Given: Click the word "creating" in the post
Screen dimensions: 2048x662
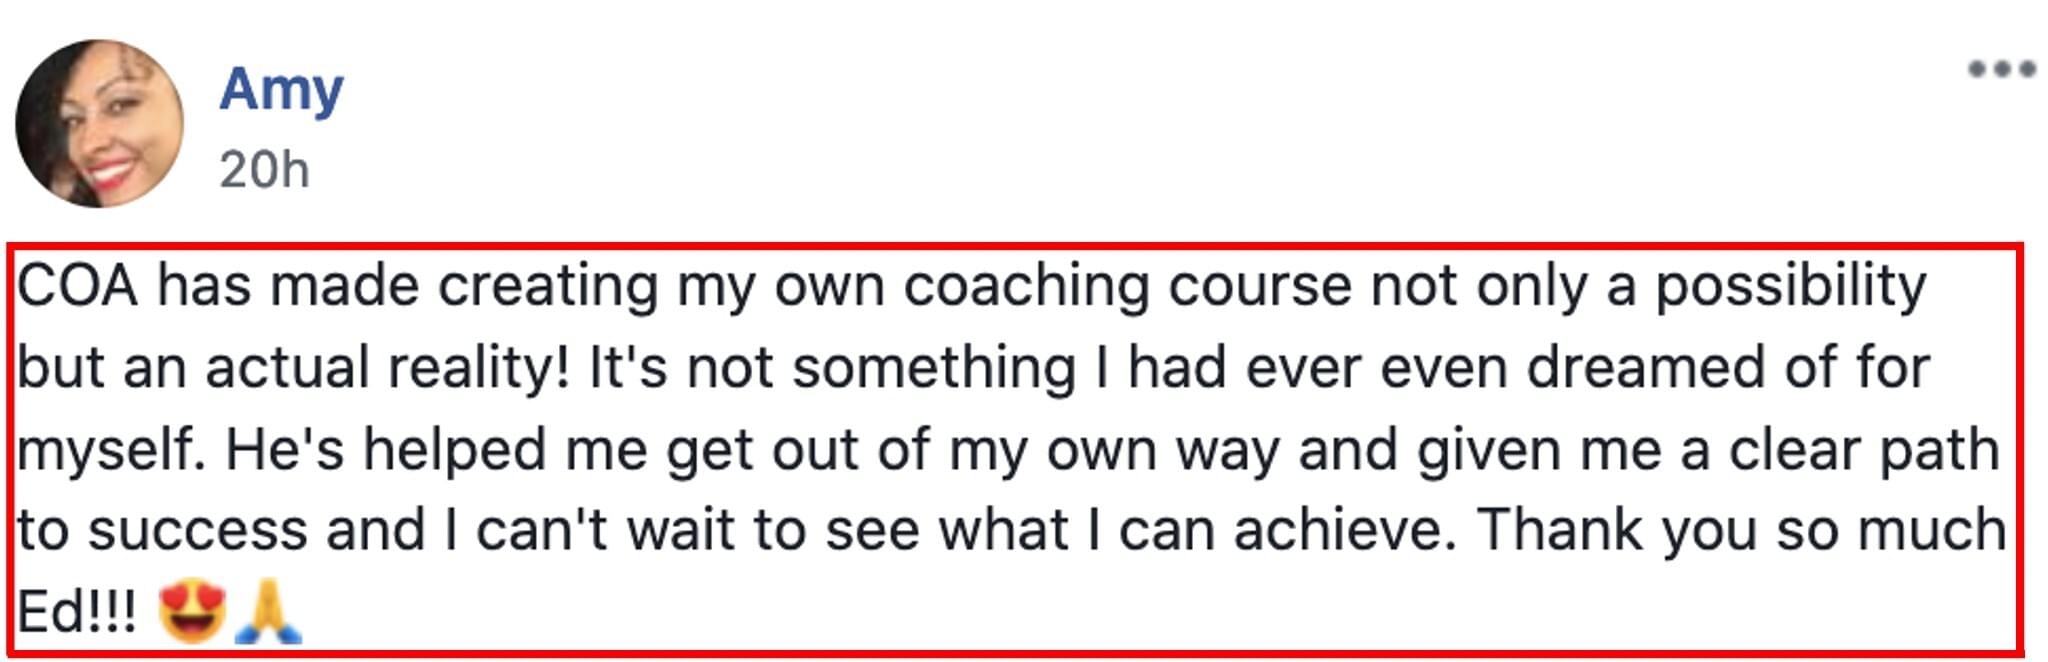Looking at the screenshot, I should (x=548, y=287).
